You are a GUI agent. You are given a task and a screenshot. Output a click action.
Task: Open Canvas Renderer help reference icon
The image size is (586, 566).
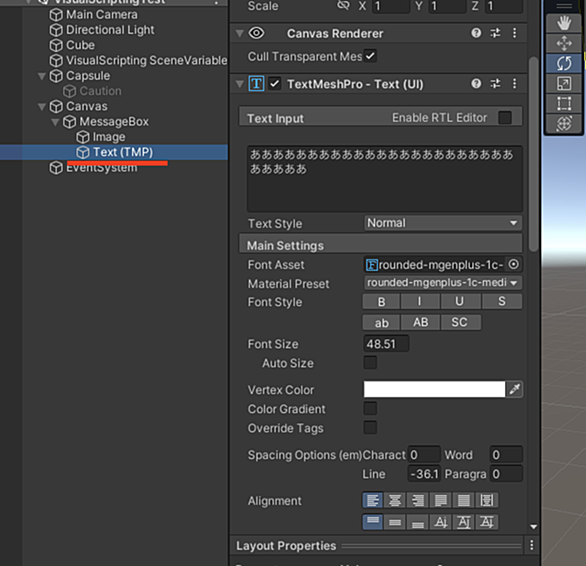click(x=476, y=33)
